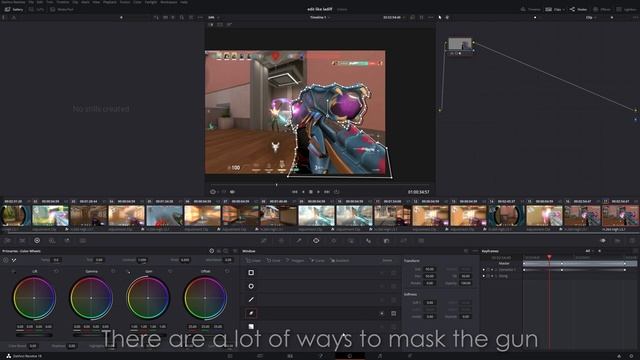
Task: Open the Workspace menu
Action: [169, 2]
